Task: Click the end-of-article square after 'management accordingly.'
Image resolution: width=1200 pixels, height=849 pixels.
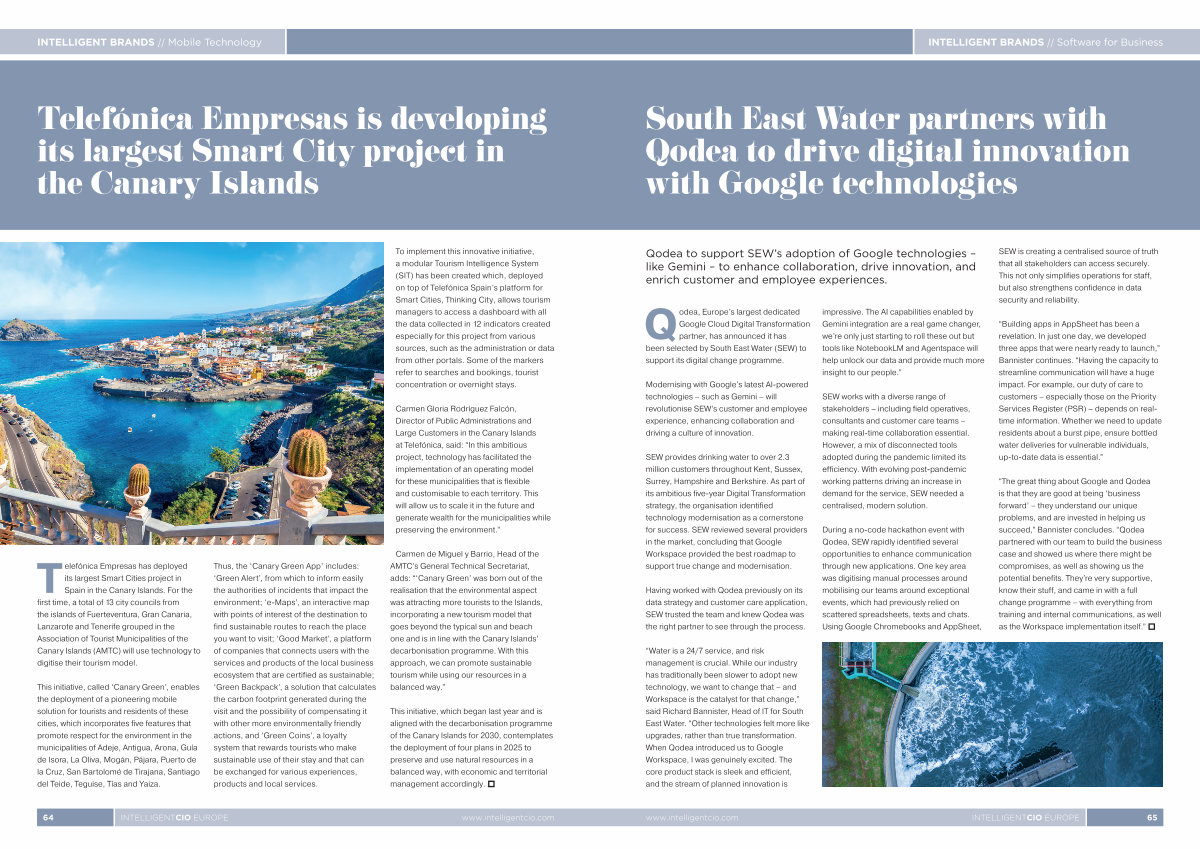Action: click(491, 785)
